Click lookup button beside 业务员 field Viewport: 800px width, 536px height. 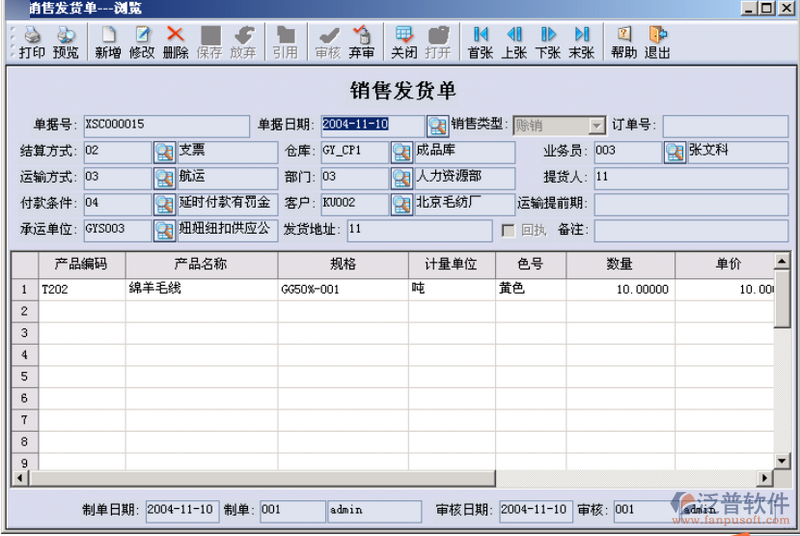[675, 152]
